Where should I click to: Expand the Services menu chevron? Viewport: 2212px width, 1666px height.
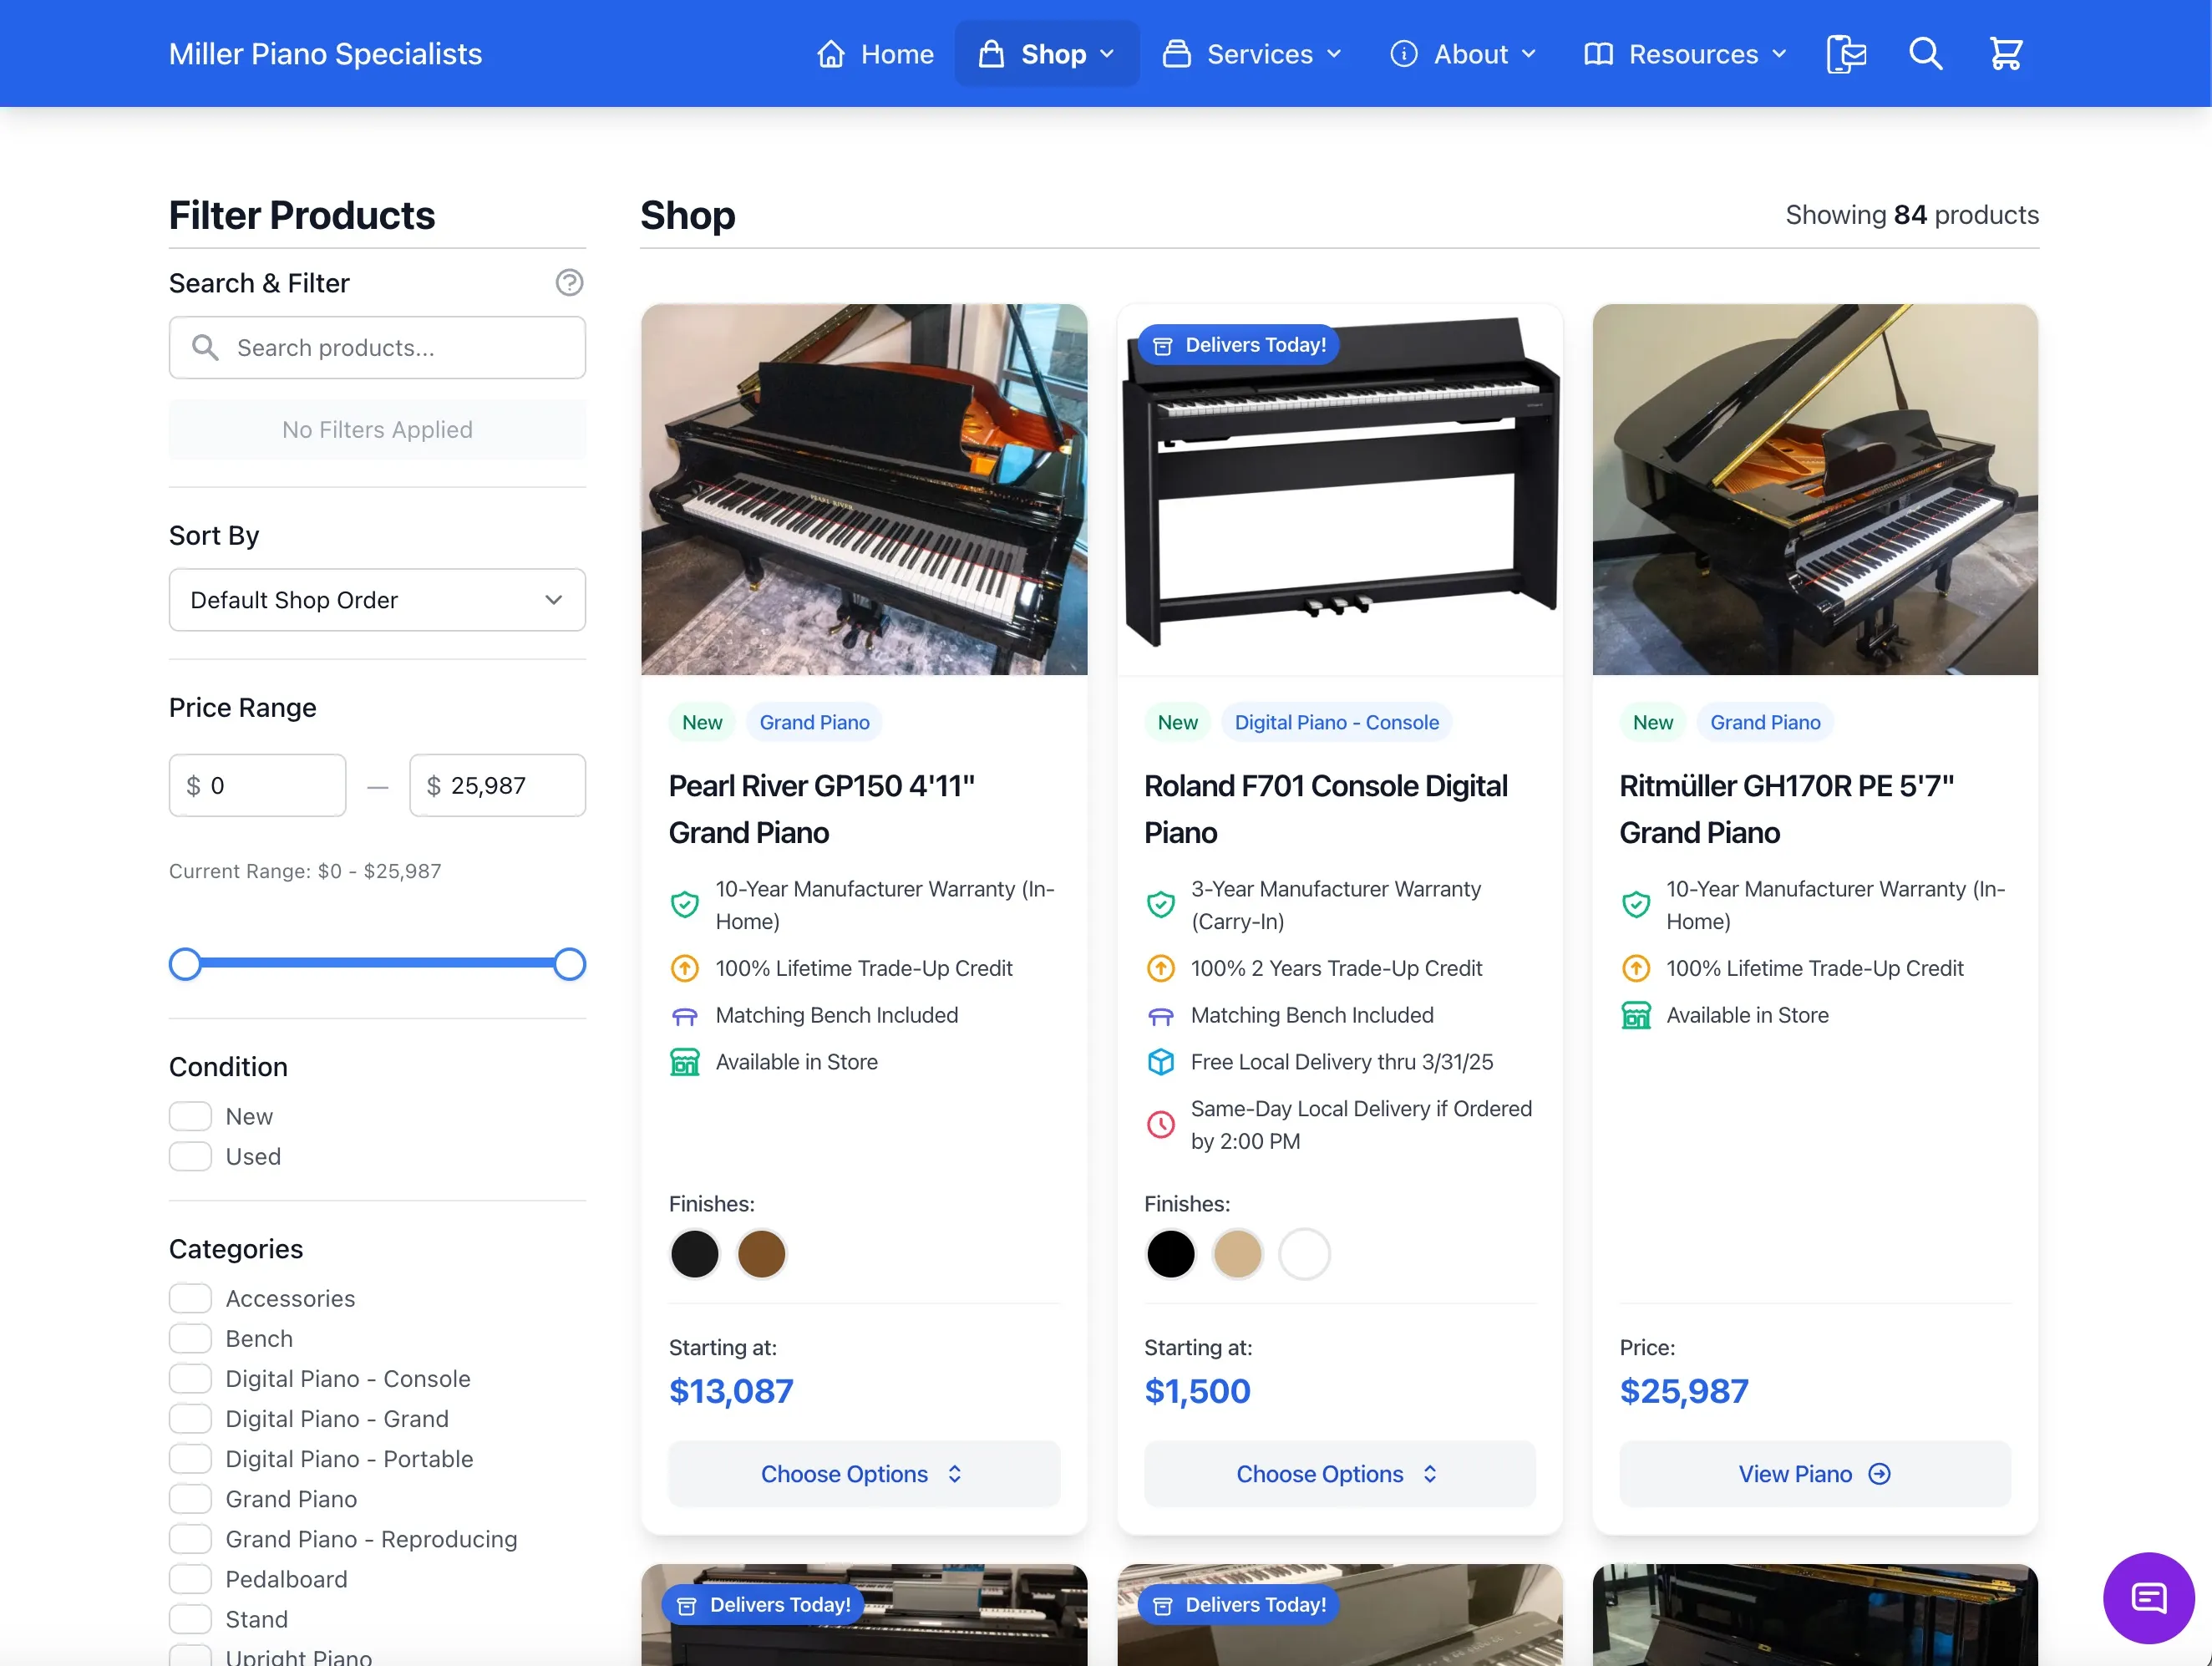pyautogui.click(x=1333, y=54)
